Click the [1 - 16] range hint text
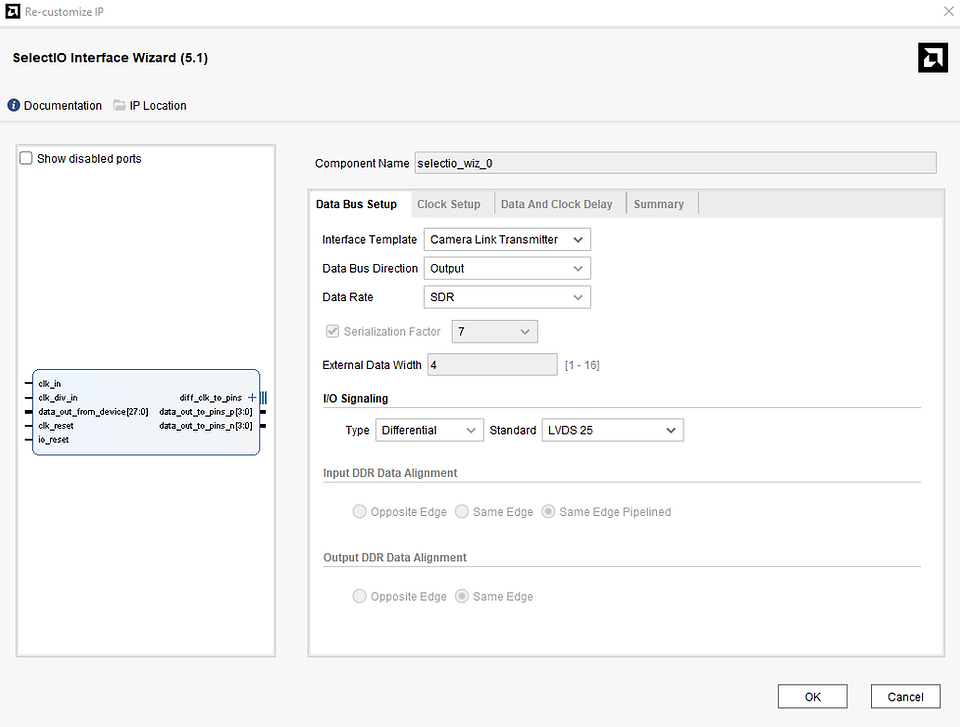This screenshot has width=960, height=727. click(x=582, y=365)
